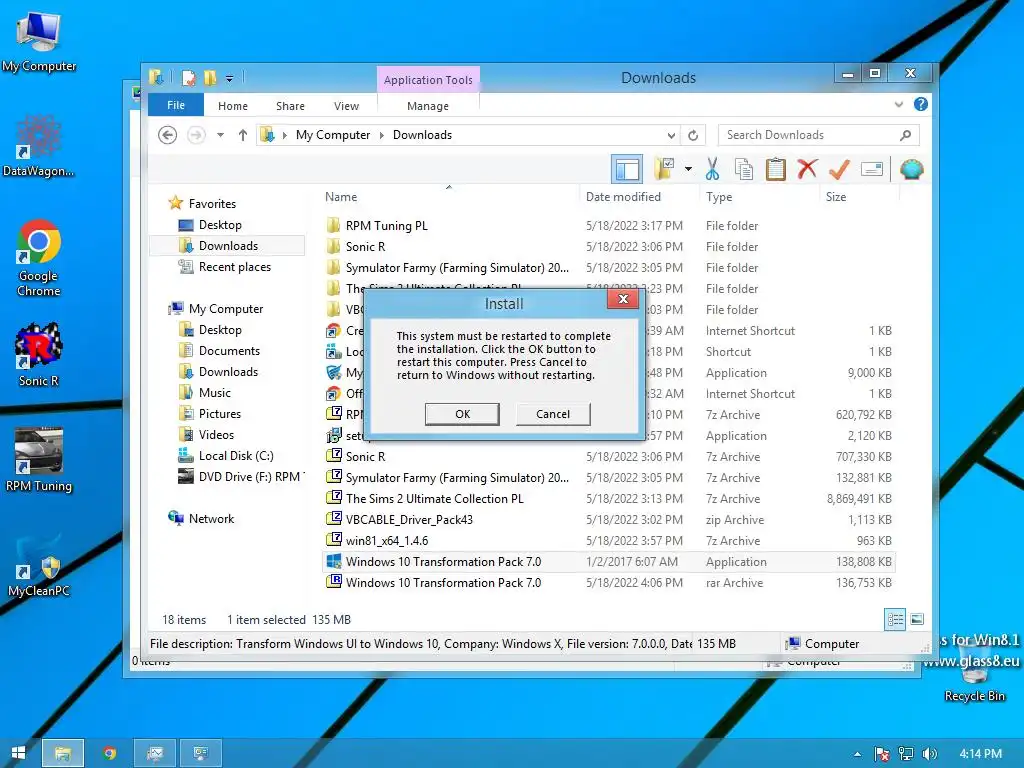Image resolution: width=1024 pixels, height=768 pixels.
Task: Select the Sonic R folder row
Action: [x=609, y=247]
